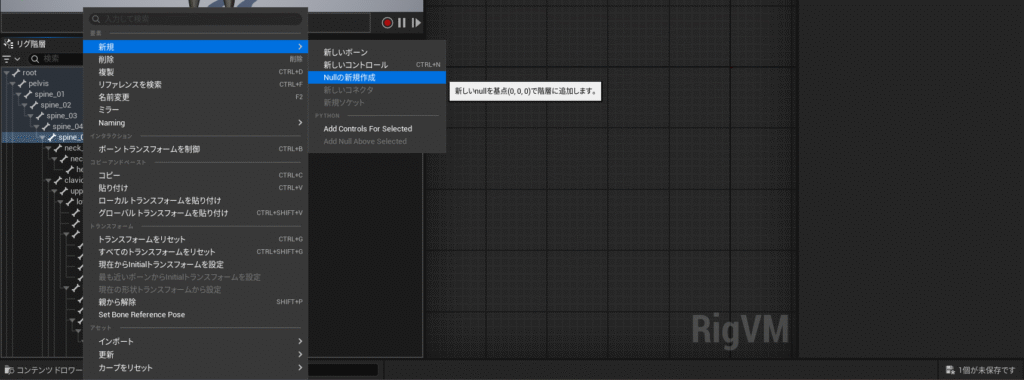Select グローバルトランスフォームを貼り付け
Image resolution: width=1024 pixels, height=380 pixels.
click(195, 213)
